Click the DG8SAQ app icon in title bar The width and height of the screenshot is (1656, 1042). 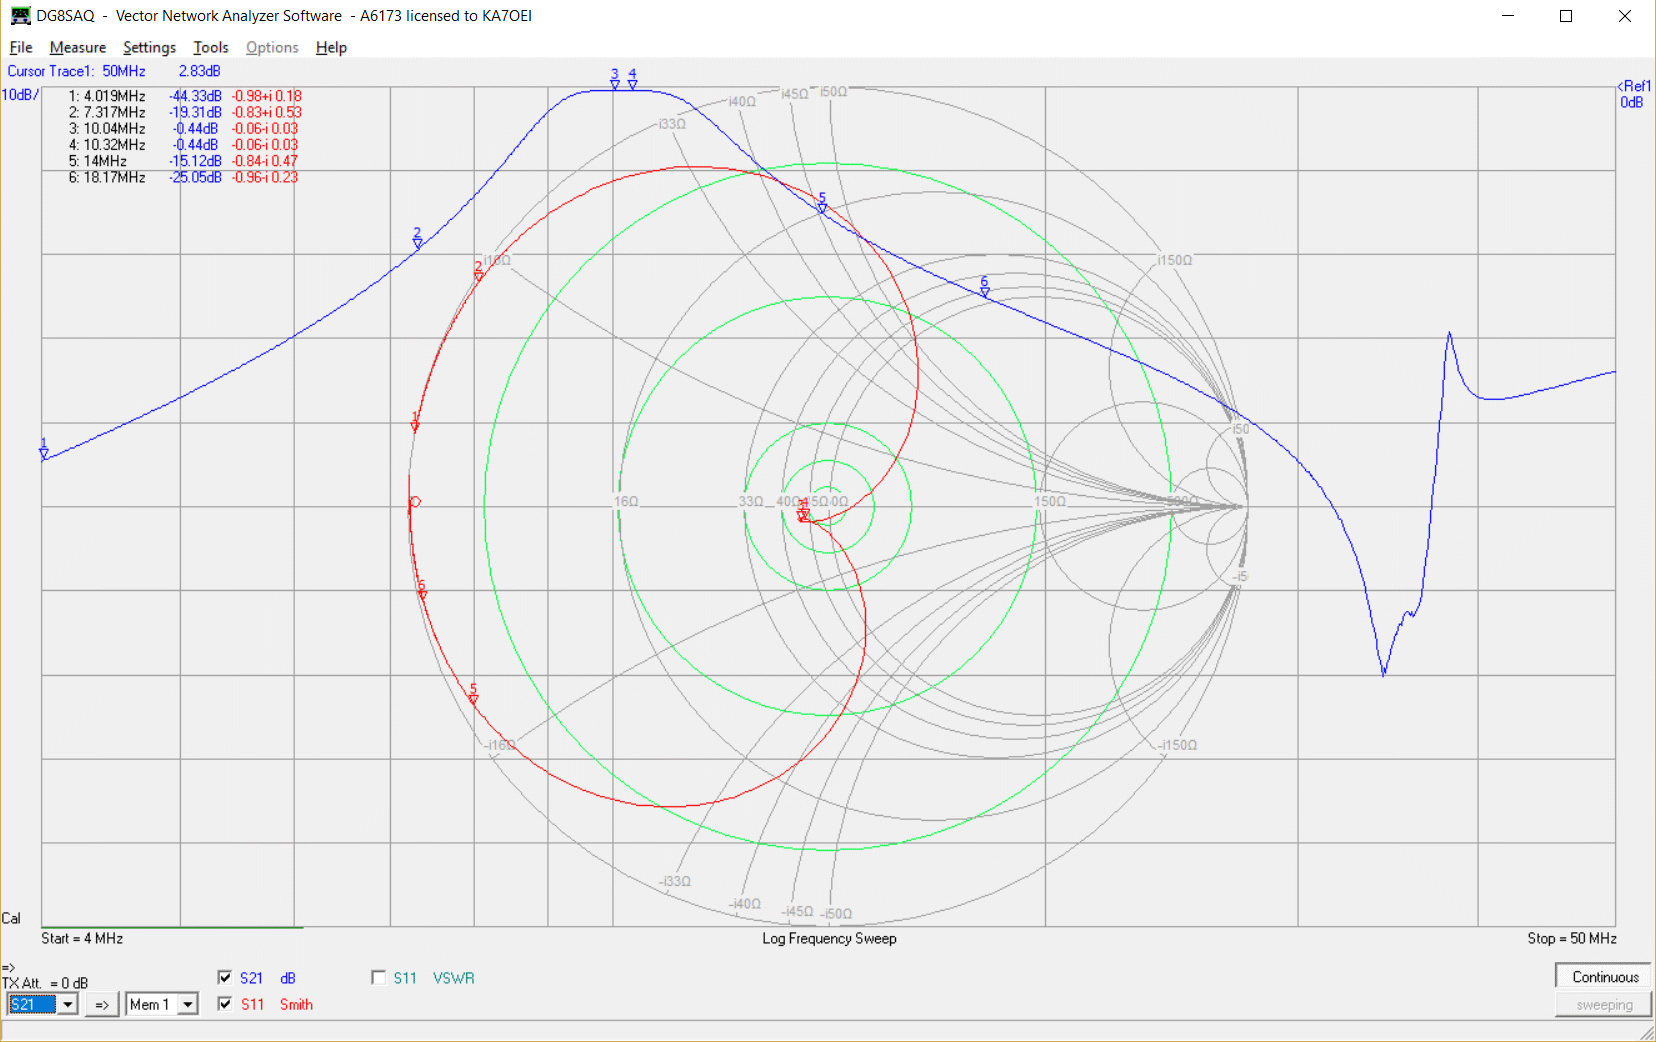[x=20, y=16]
